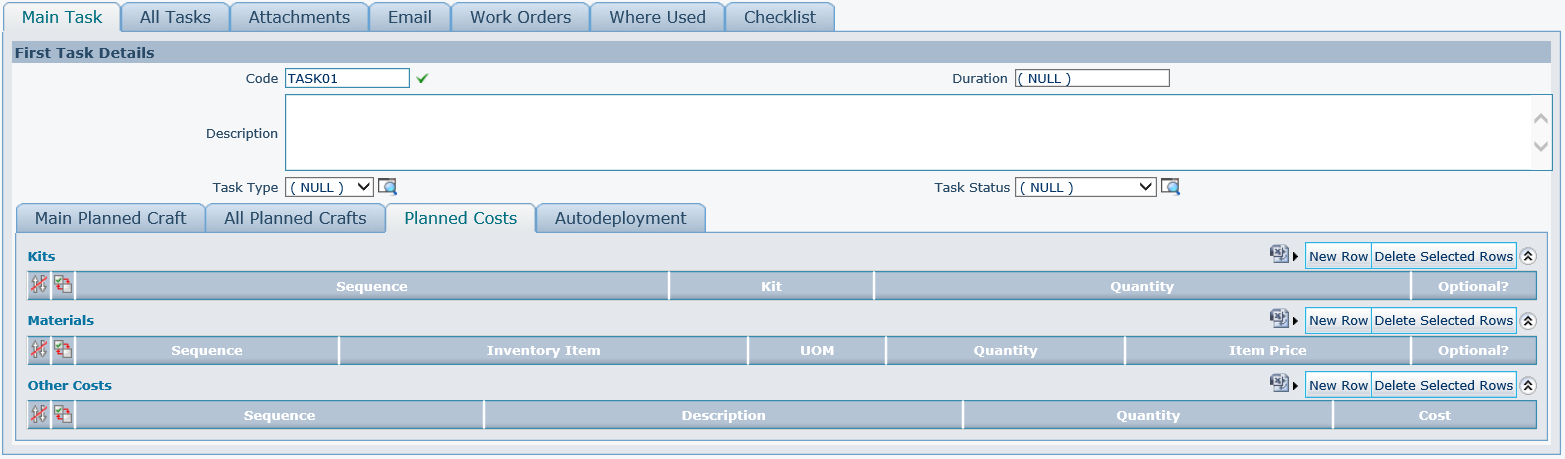
Task: Click the invert selection icon in Kits grid
Action: click(x=63, y=285)
